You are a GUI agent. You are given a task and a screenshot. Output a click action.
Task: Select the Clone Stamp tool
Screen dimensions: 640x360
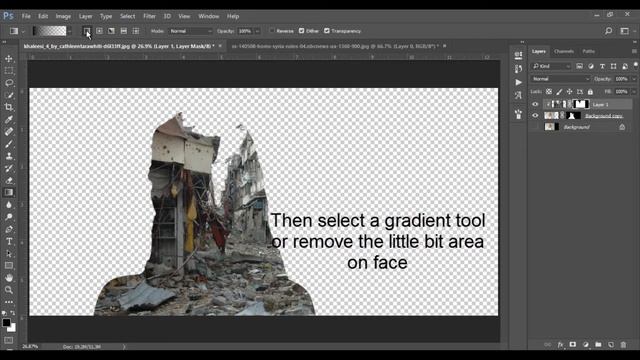[9, 156]
